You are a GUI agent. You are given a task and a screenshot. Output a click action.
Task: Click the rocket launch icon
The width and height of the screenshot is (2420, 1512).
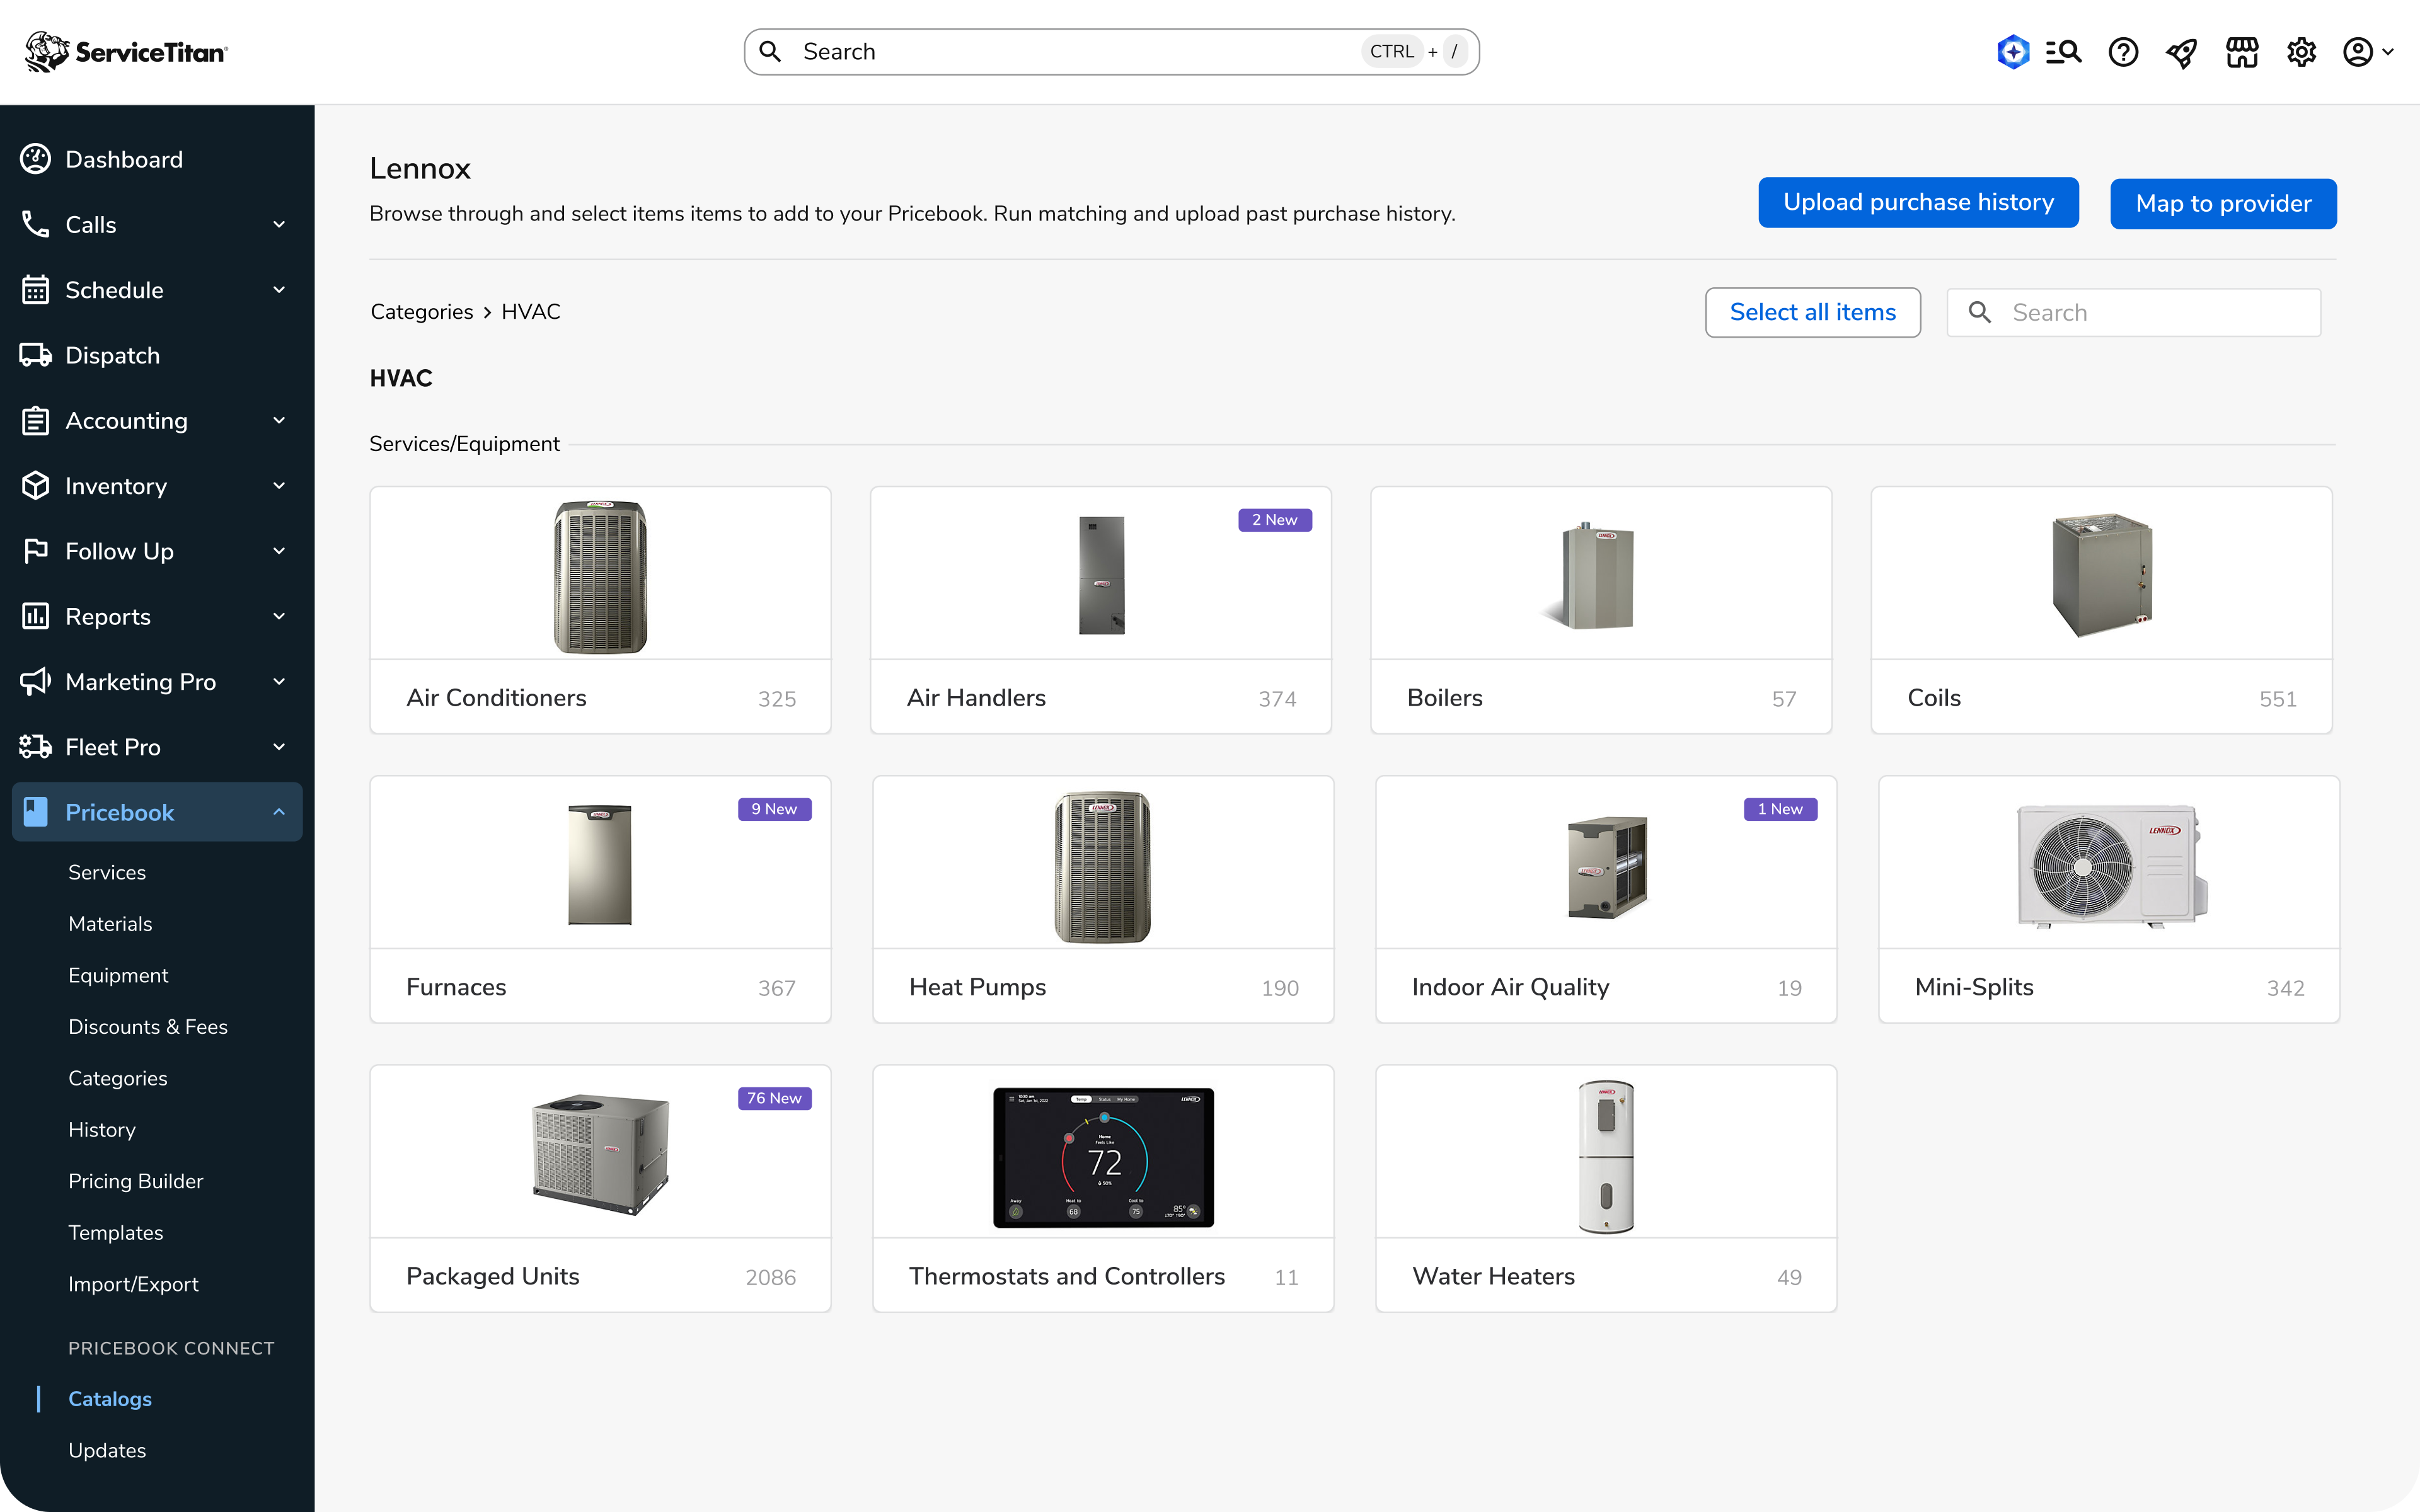pos(2182,52)
